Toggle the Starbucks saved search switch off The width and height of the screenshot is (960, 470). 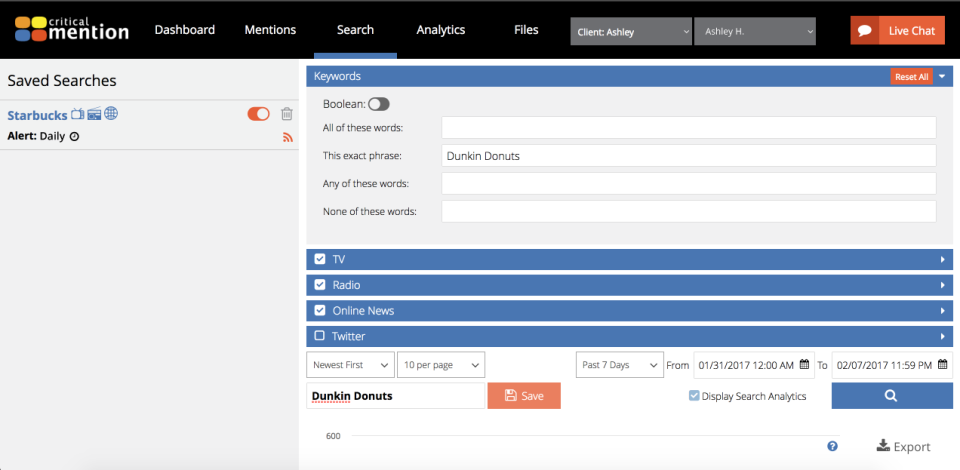pos(258,114)
